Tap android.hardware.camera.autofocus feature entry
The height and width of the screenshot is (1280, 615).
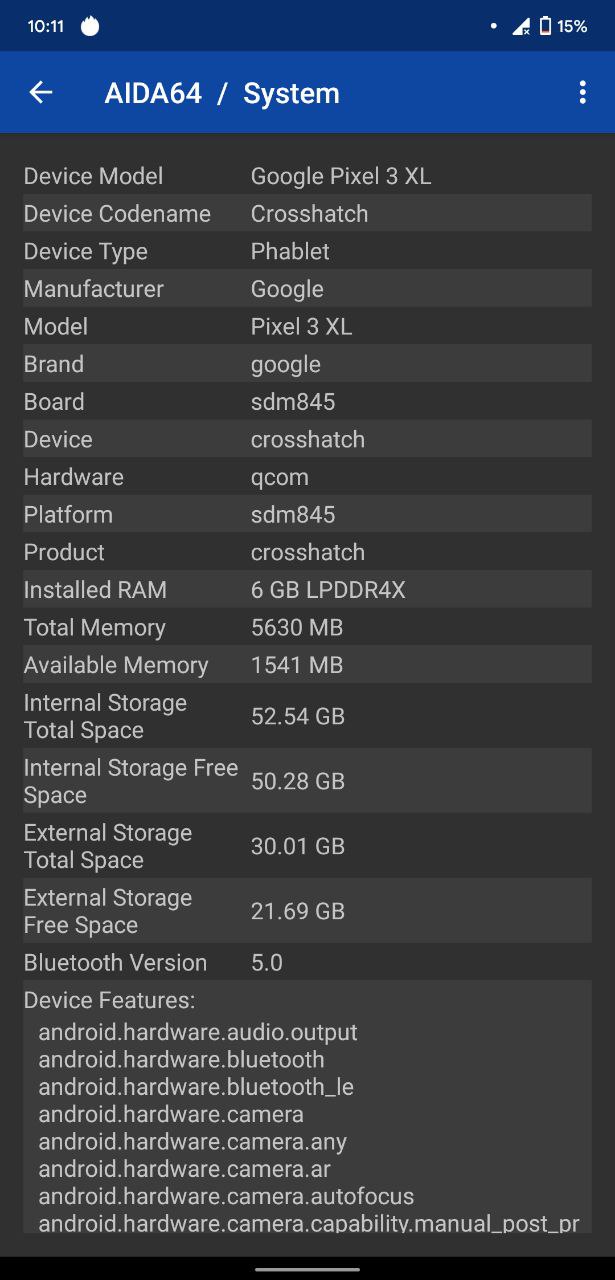coord(226,1196)
